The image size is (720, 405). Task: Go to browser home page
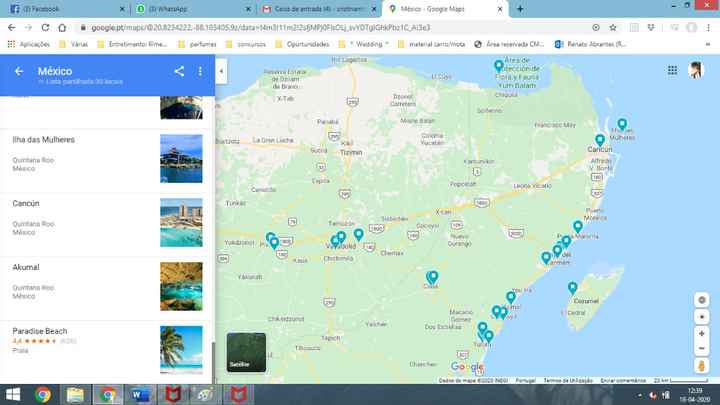click(62, 28)
